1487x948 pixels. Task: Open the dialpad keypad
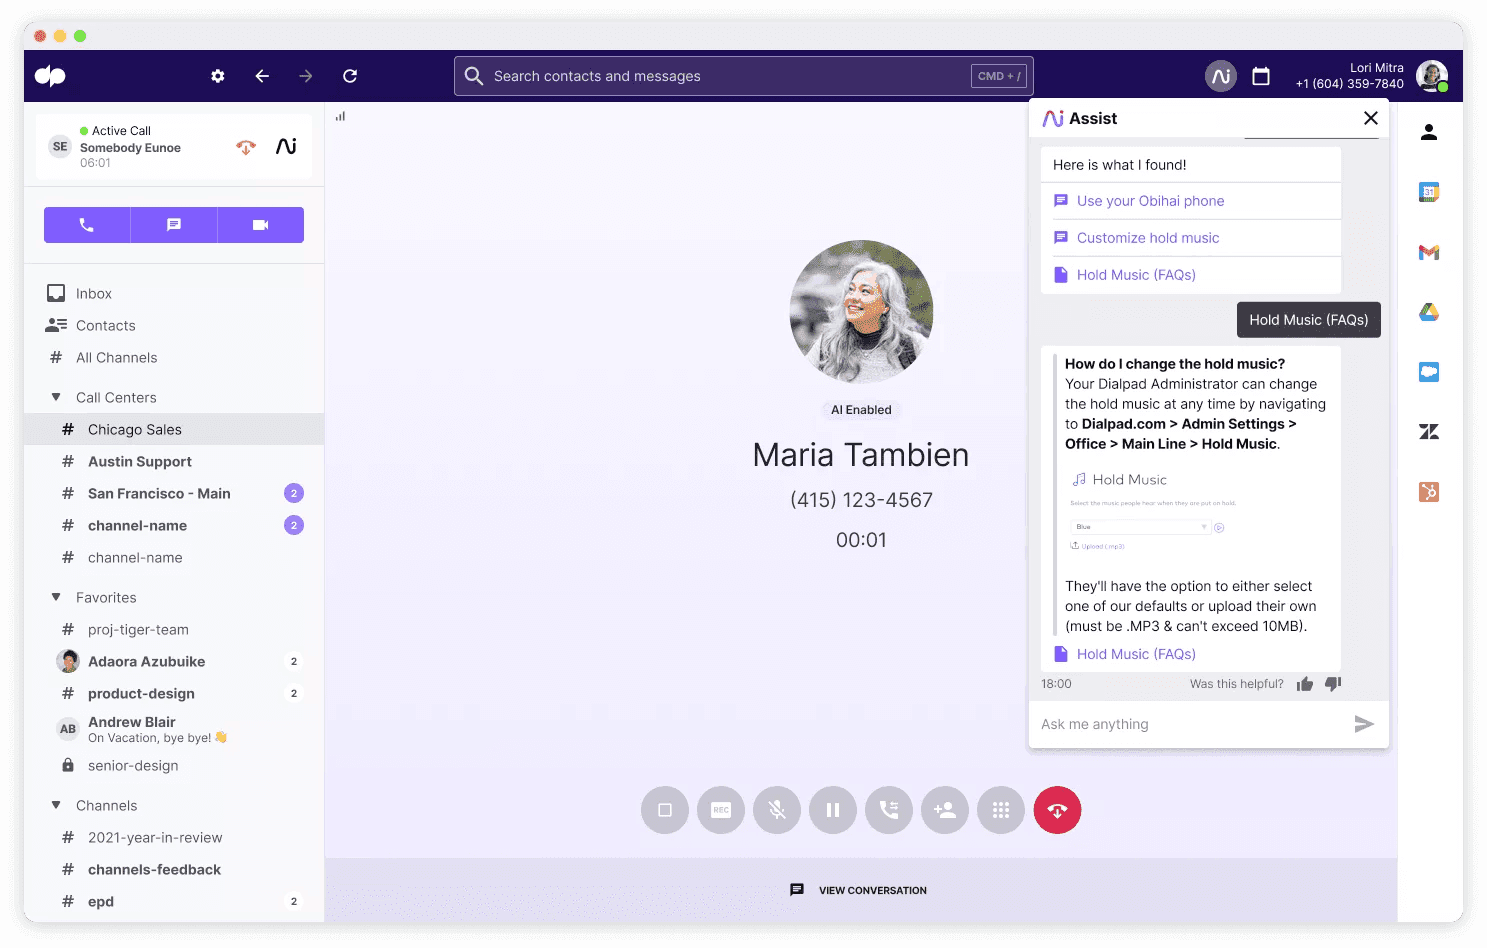(x=1001, y=810)
